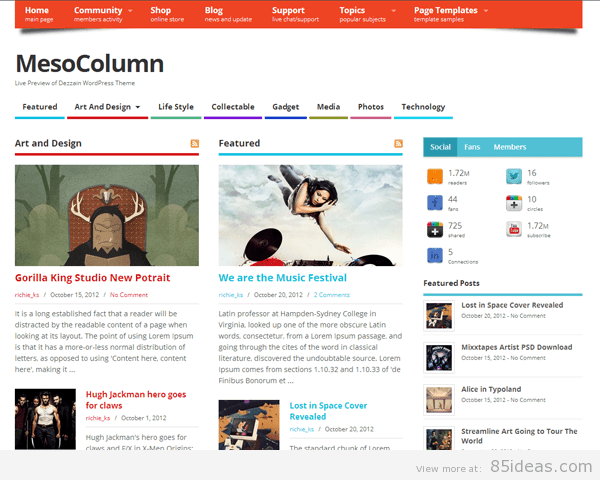Open Lost in Space Cover Revealed post in Featured column

328,411
